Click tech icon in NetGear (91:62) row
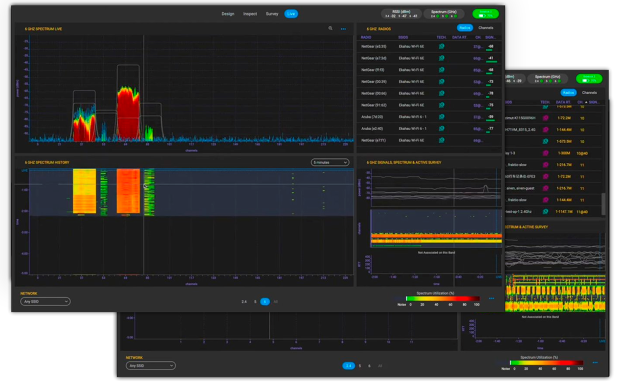The height and width of the screenshot is (383, 620). pyautogui.click(x=442, y=105)
